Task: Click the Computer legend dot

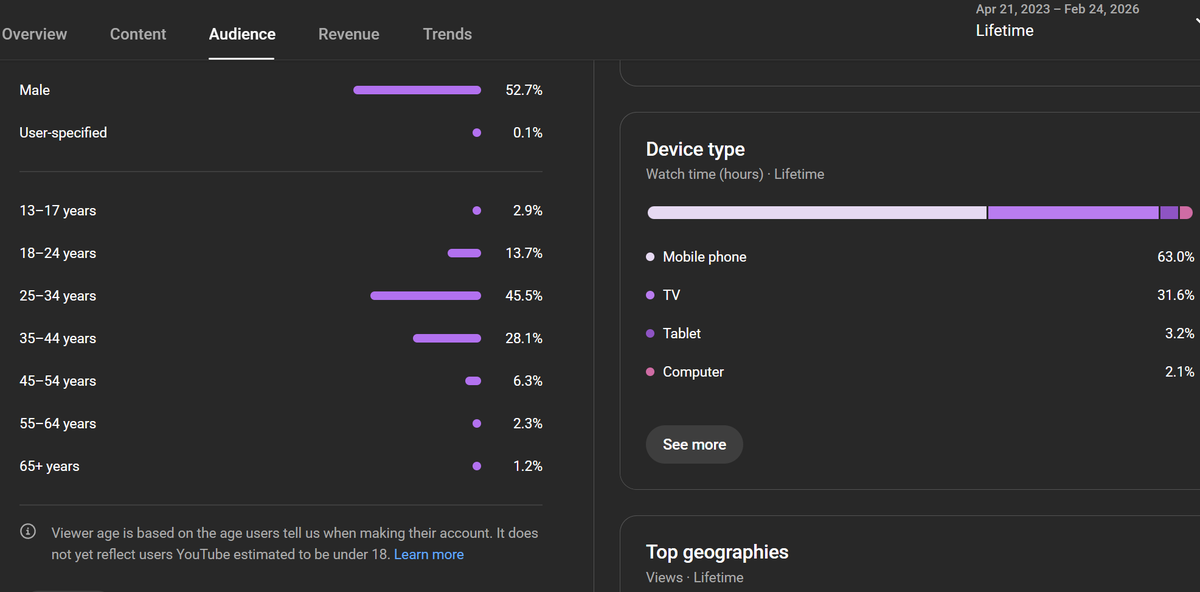Action: point(651,371)
